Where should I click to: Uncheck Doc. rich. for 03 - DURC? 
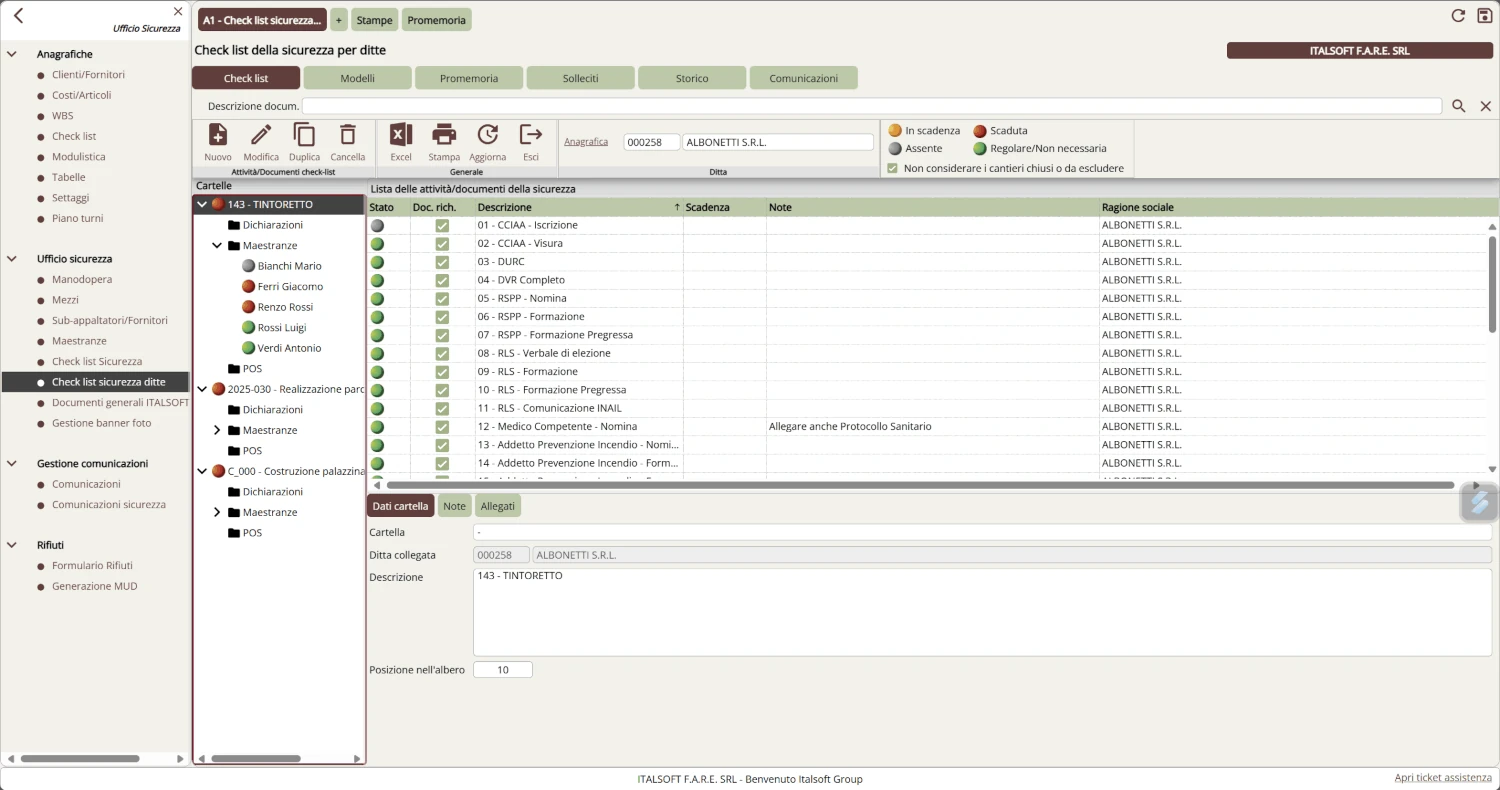coord(442,262)
